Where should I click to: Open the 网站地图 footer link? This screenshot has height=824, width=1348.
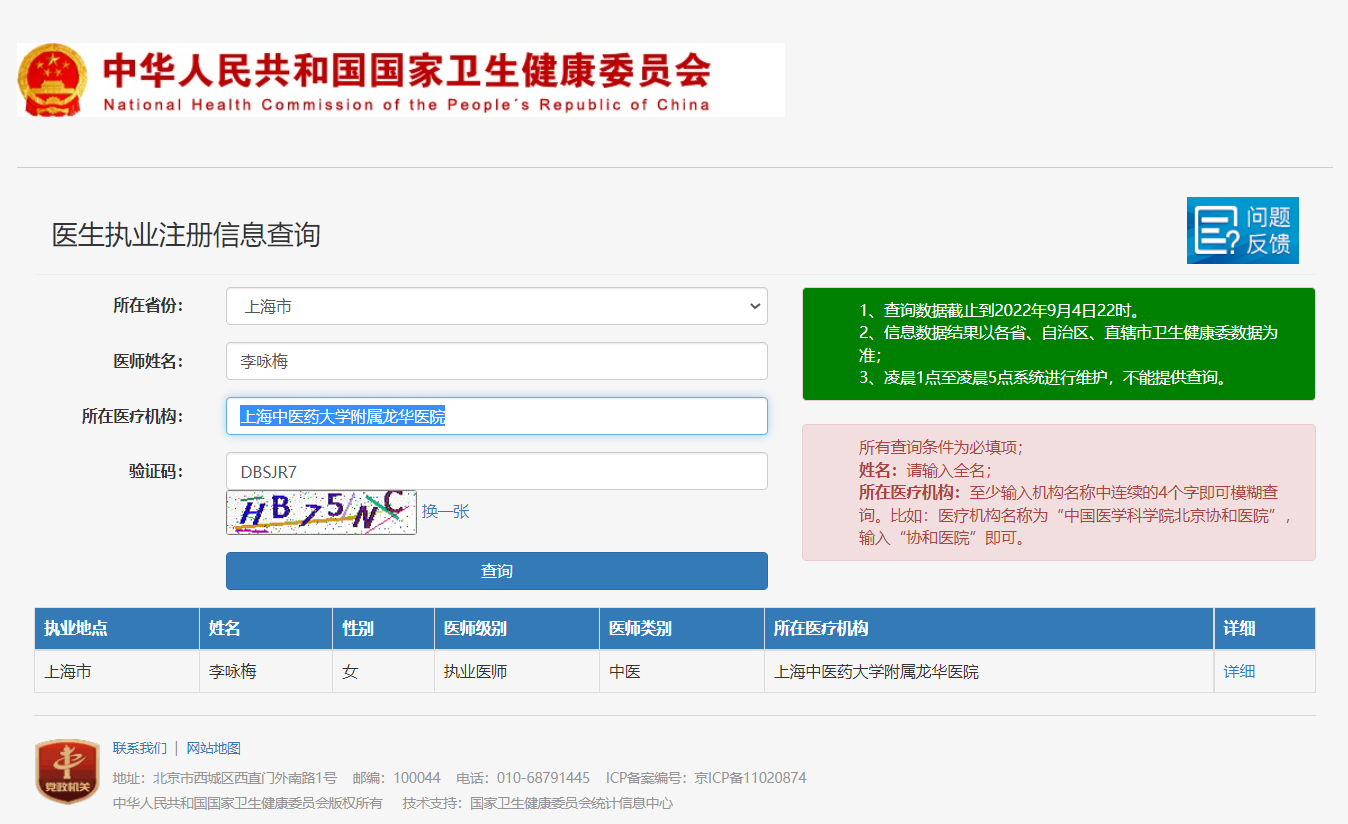pyautogui.click(x=214, y=748)
